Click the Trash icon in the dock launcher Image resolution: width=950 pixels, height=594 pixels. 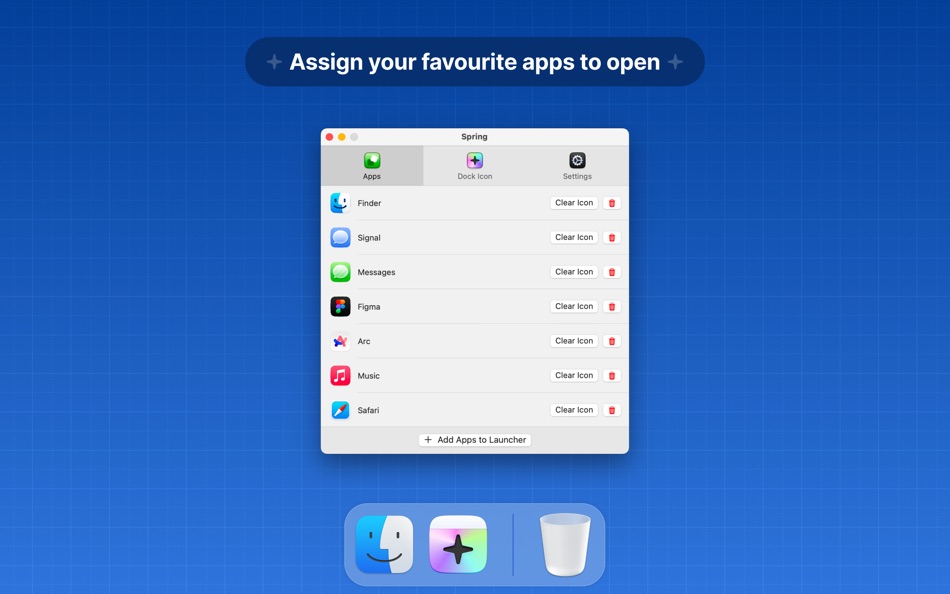click(564, 544)
